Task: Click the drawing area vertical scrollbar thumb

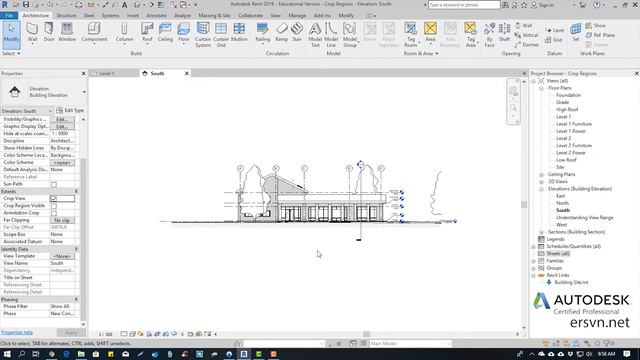Action: point(524,204)
